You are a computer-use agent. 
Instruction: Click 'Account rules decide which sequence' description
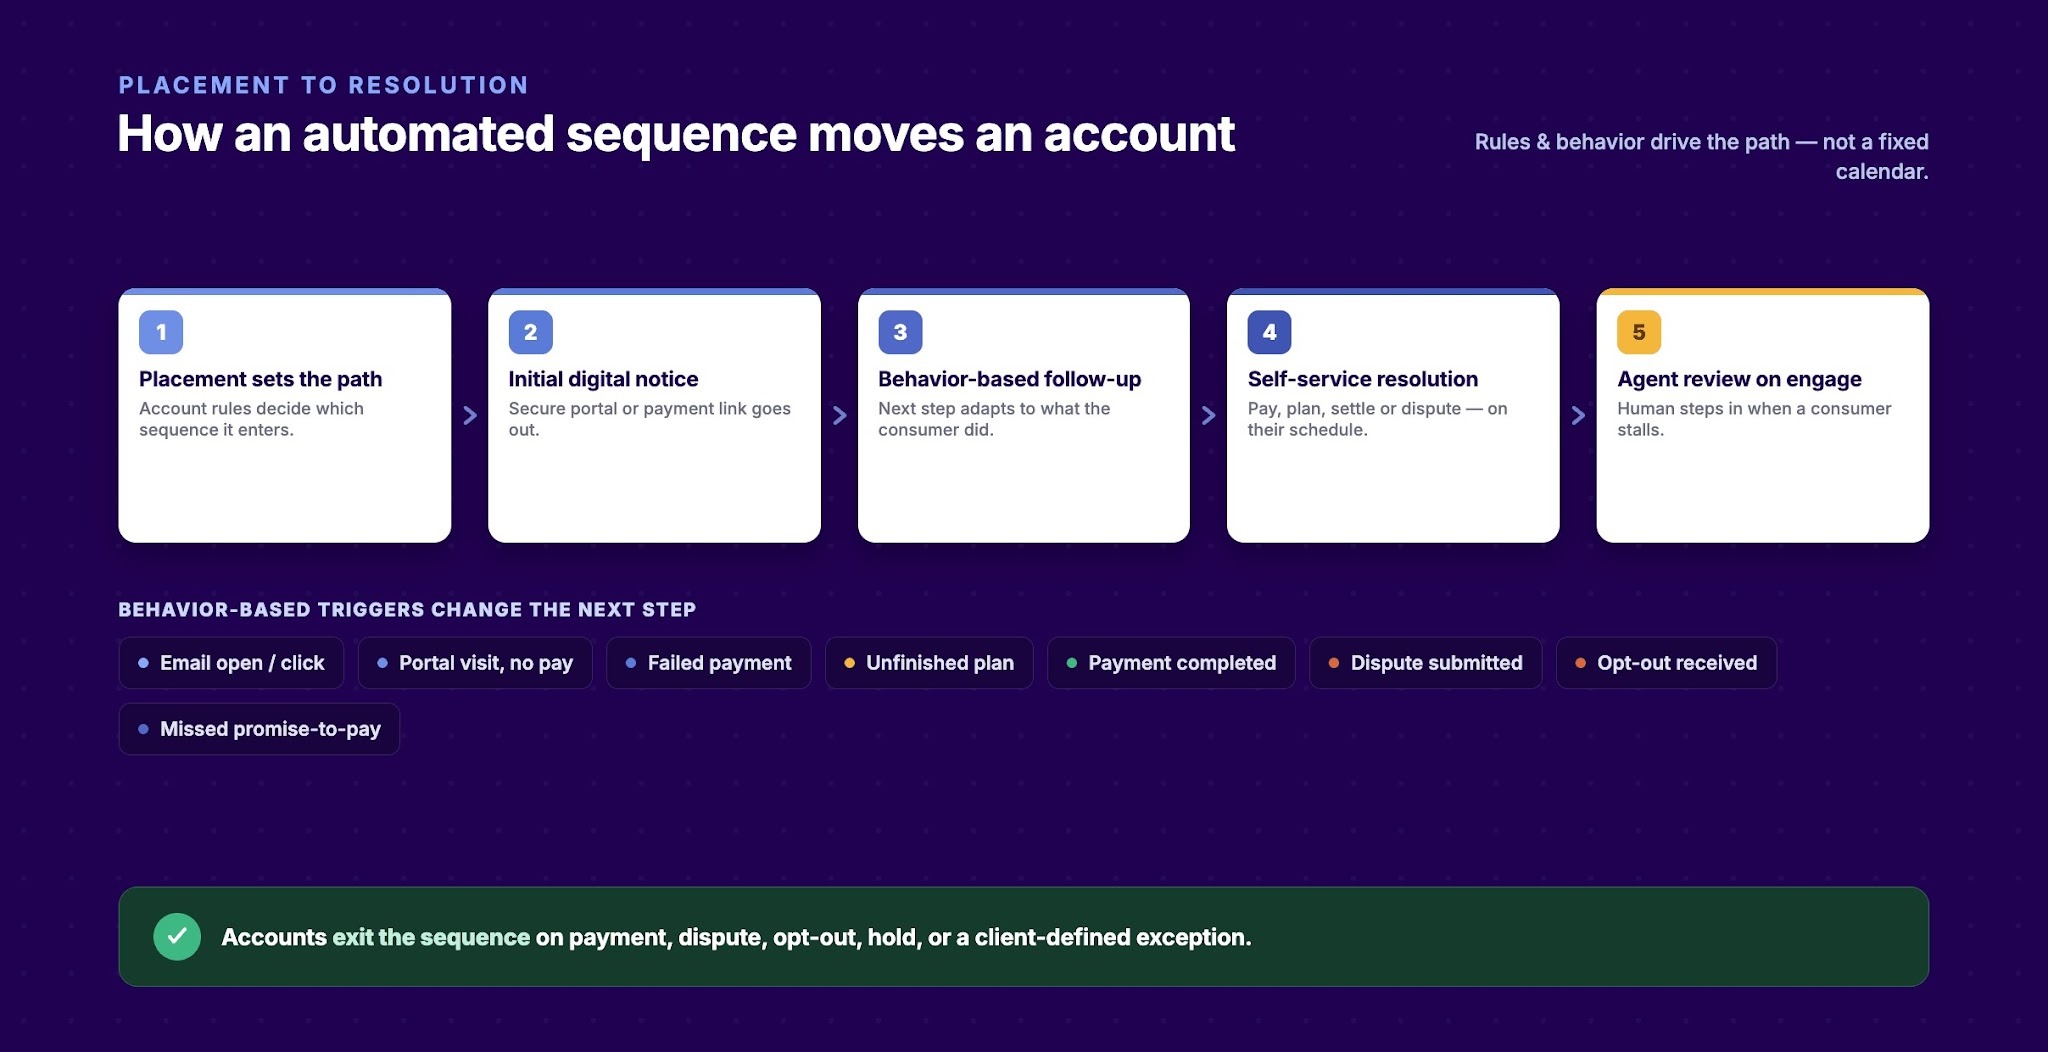251,419
